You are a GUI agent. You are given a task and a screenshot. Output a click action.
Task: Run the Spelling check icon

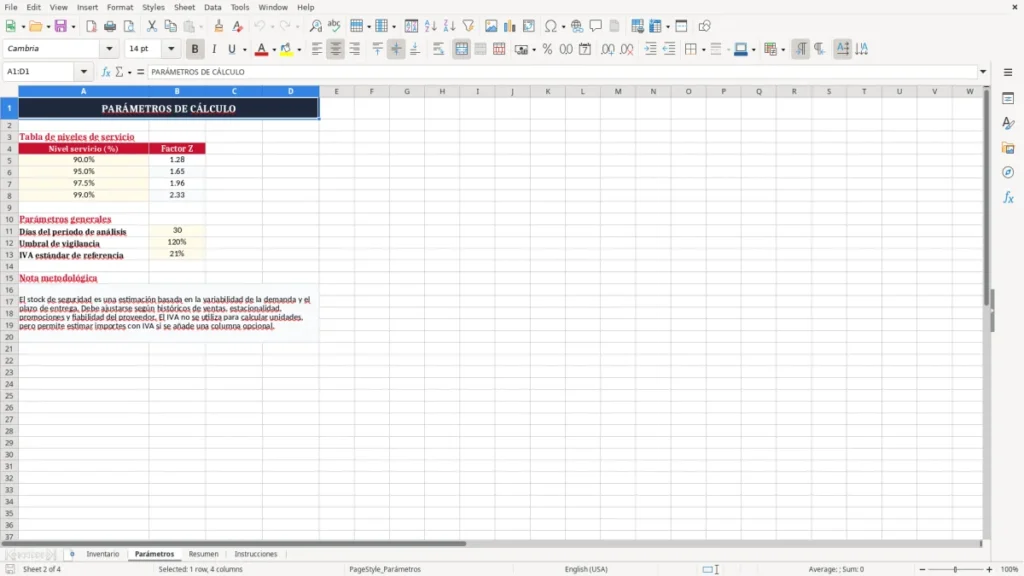tap(334, 26)
